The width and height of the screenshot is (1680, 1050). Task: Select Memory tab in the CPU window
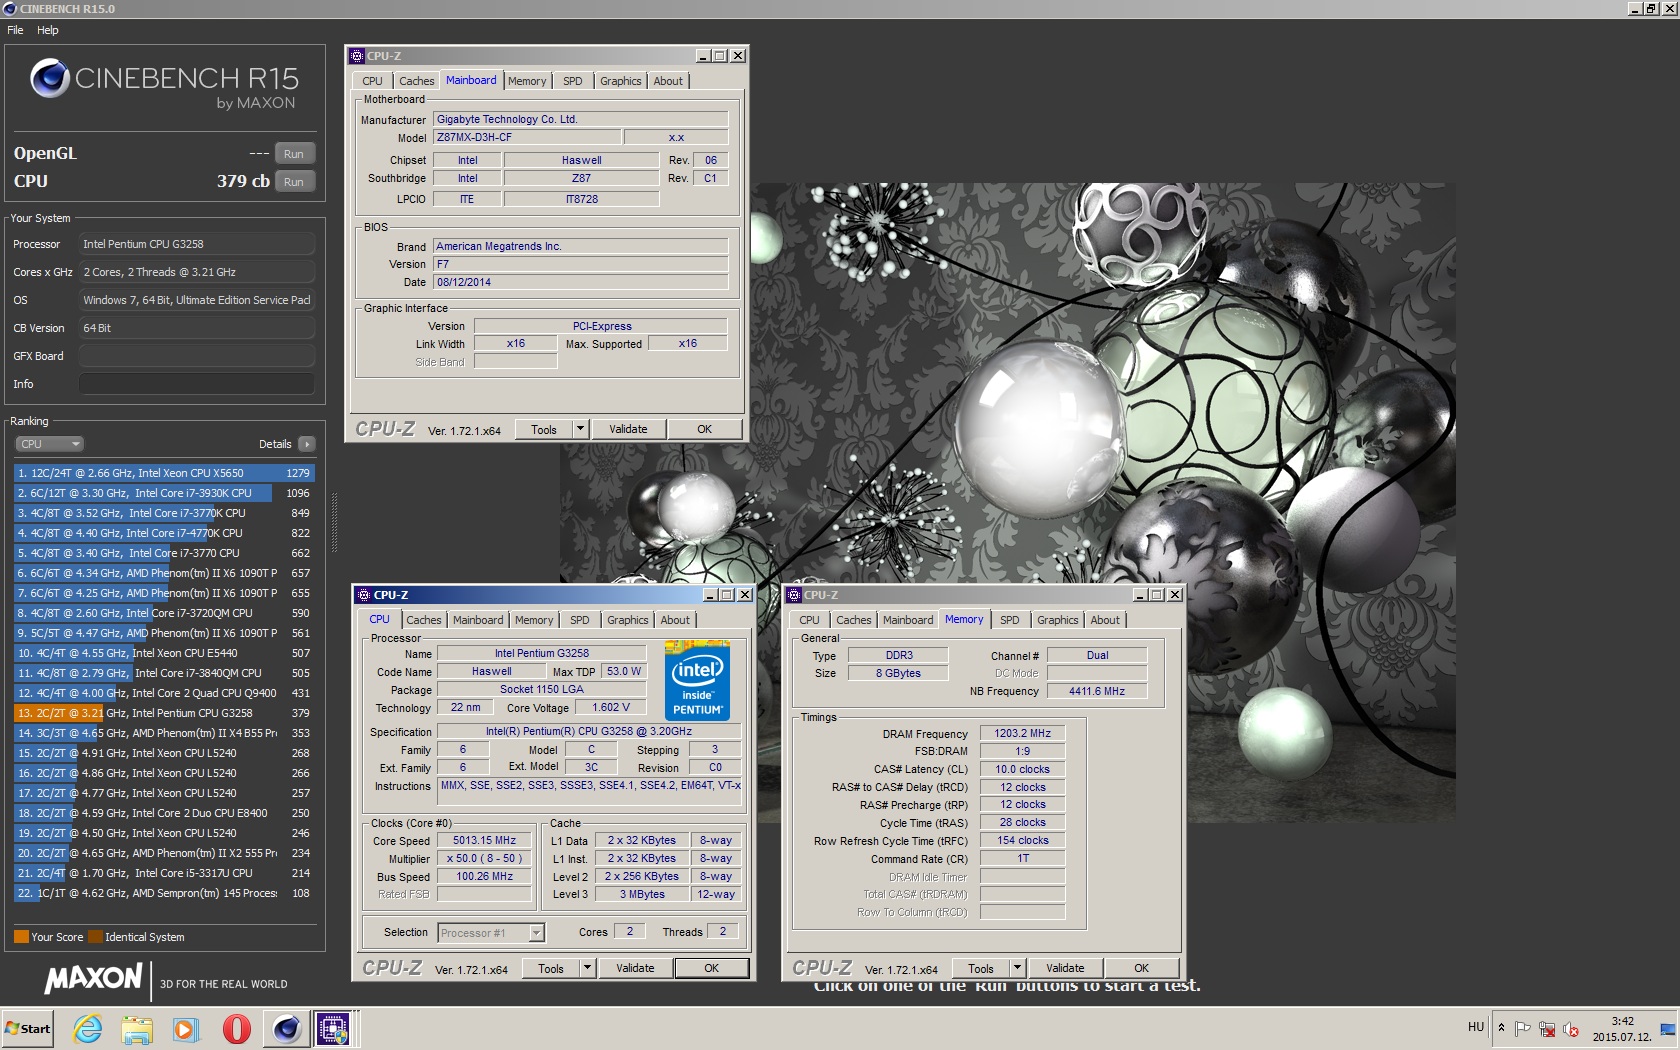534,620
